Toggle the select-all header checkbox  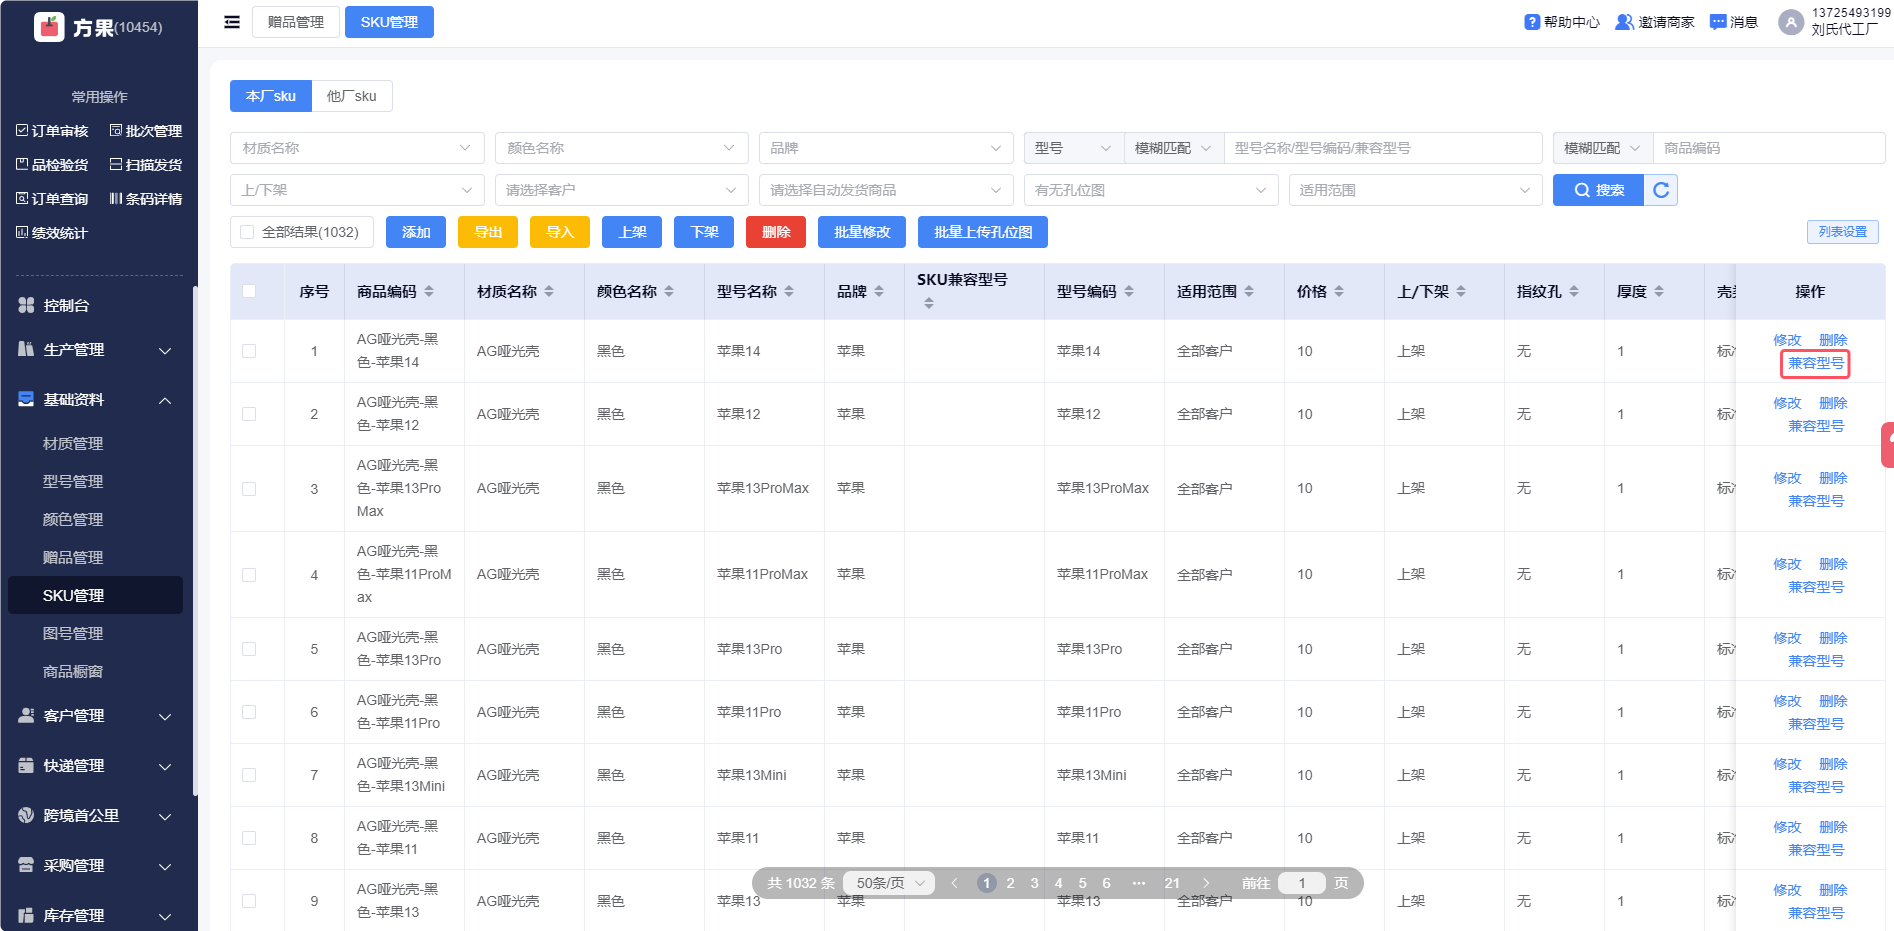click(x=249, y=291)
